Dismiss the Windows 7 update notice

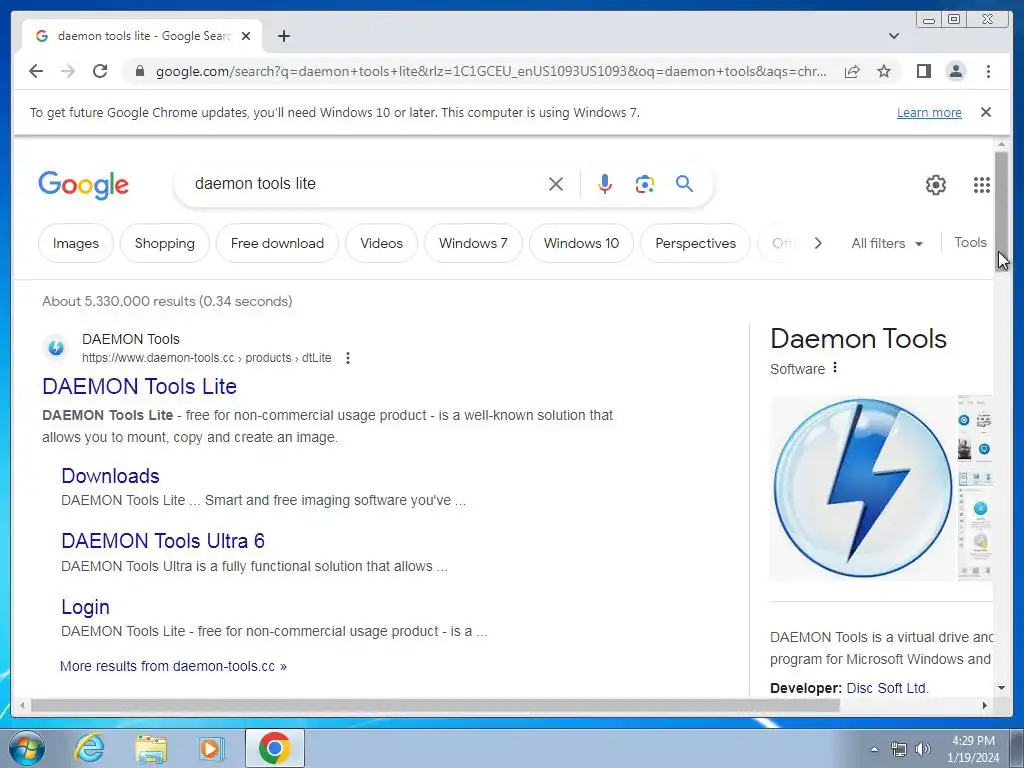pyautogui.click(x=986, y=112)
